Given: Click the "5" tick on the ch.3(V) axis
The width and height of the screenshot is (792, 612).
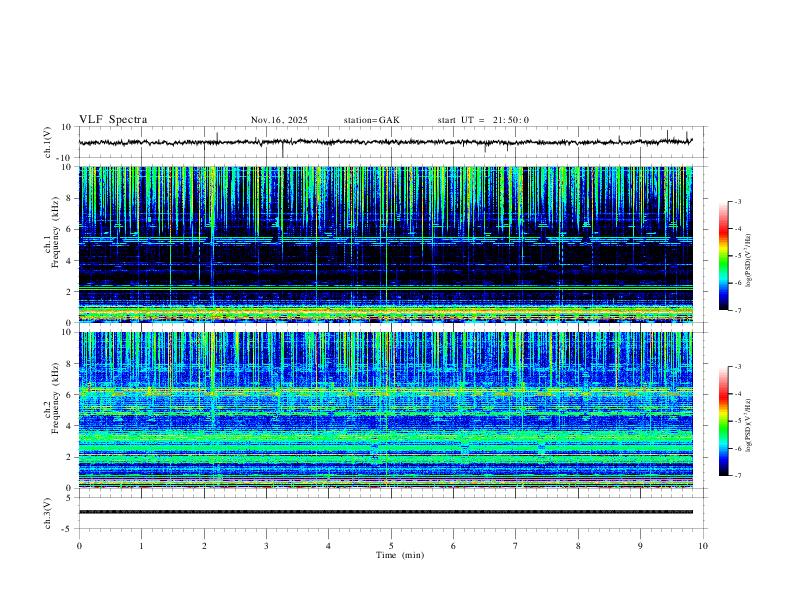Looking at the screenshot, I should click(69, 498).
